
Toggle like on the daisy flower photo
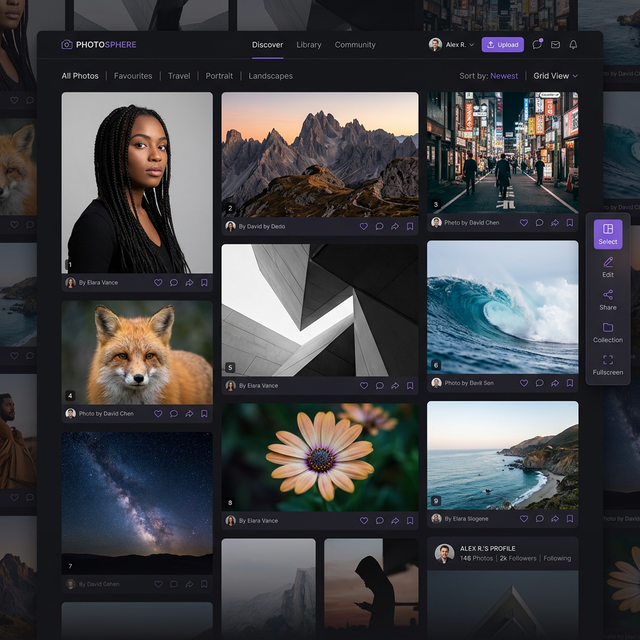tap(364, 520)
